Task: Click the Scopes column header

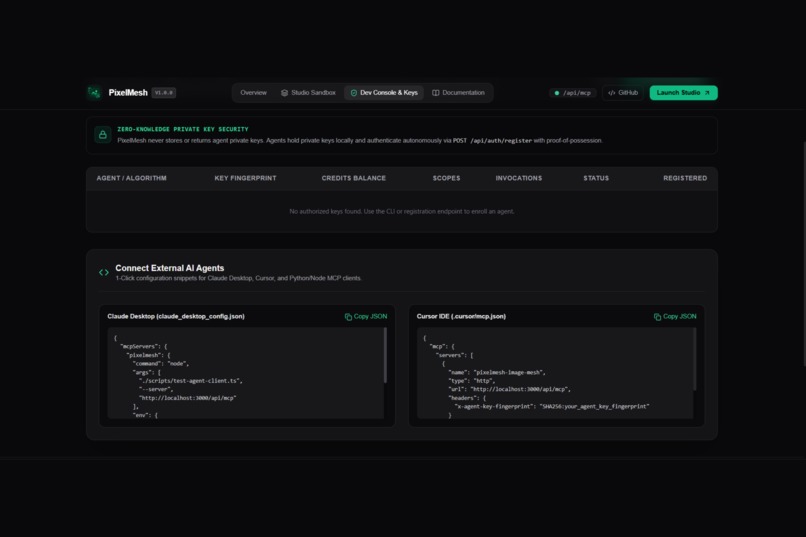Action: pyautogui.click(x=446, y=178)
